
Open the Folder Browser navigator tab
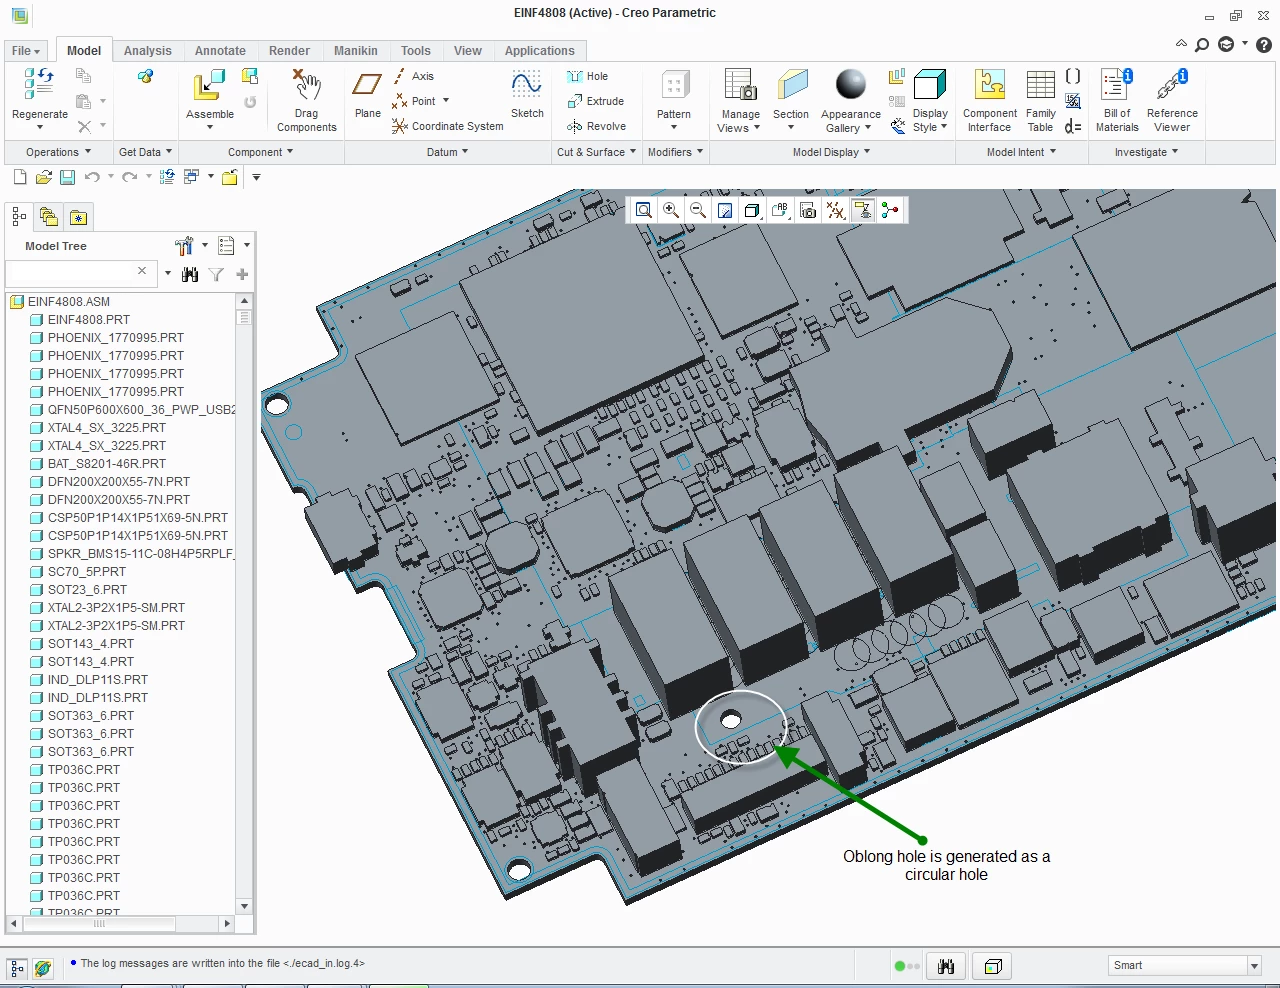(48, 217)
